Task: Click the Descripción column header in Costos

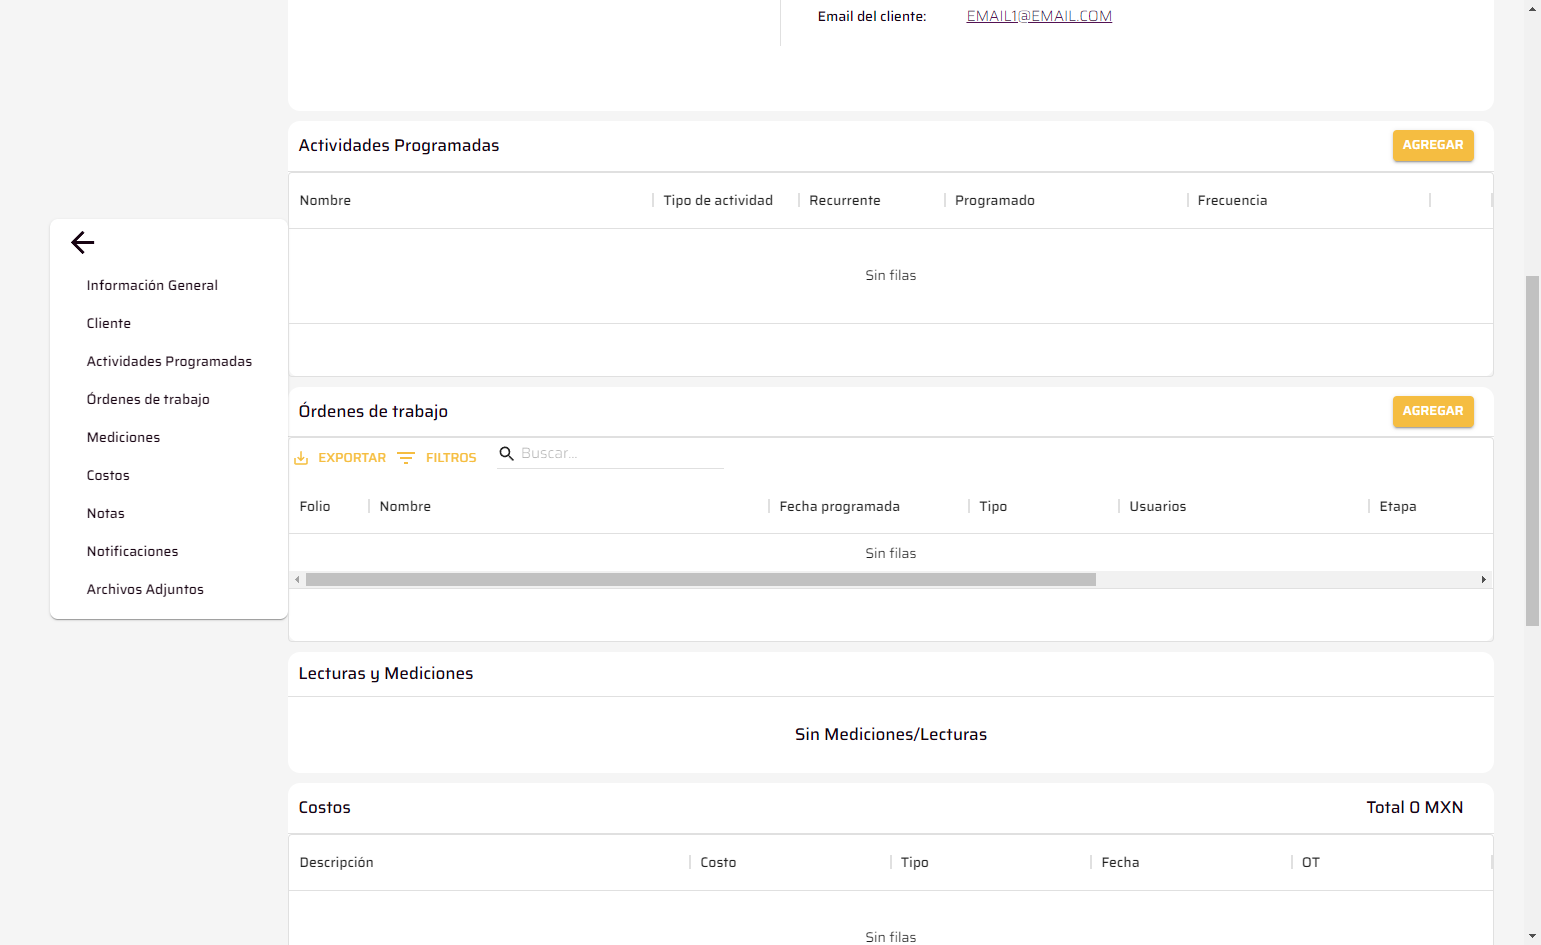Action: pyautogui.click(x=336, y=862)
